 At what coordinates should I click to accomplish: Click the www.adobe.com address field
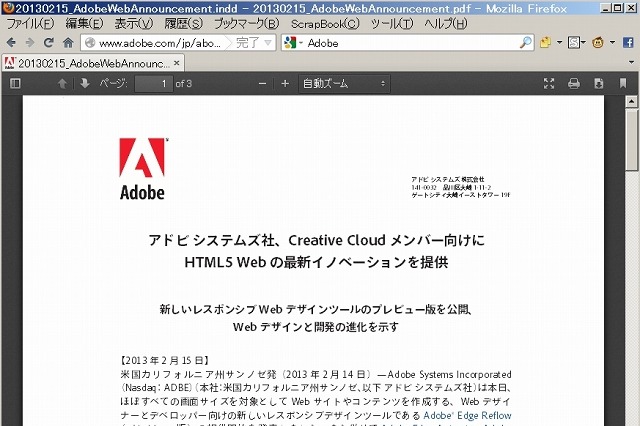pos(160,43)
